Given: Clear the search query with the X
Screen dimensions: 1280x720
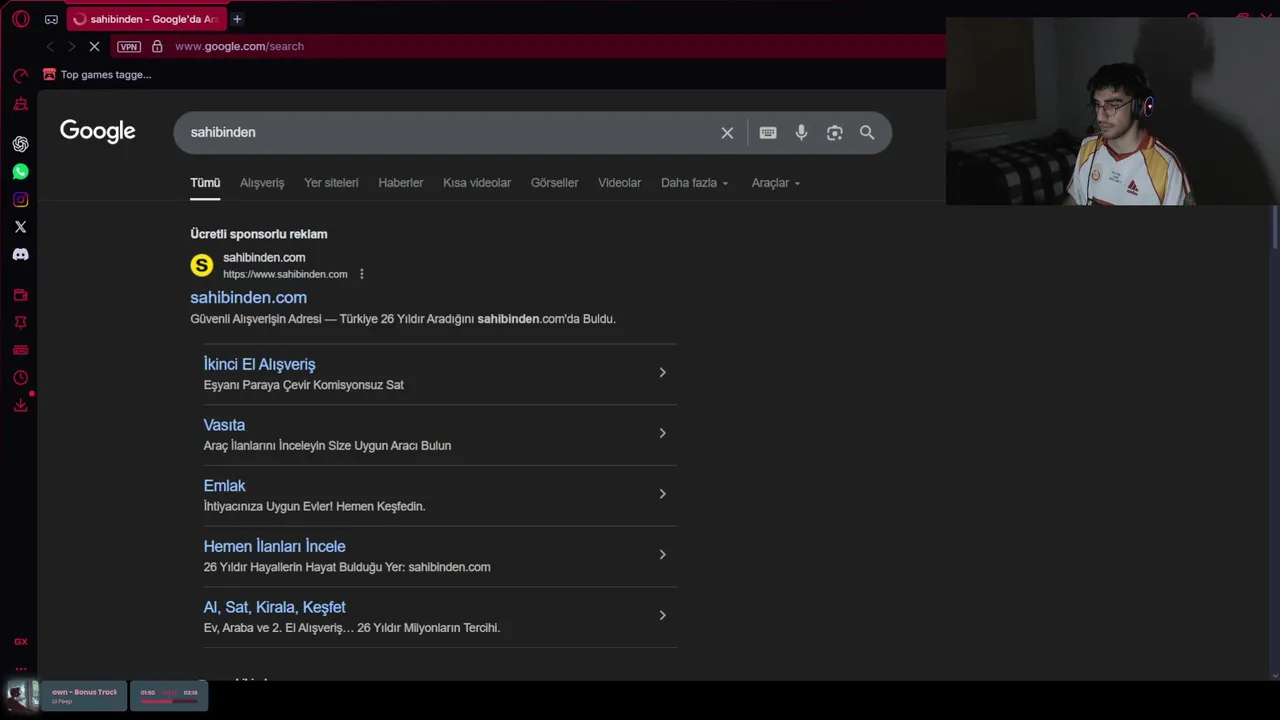Looking at the screenshot, I should coord(727,133).
